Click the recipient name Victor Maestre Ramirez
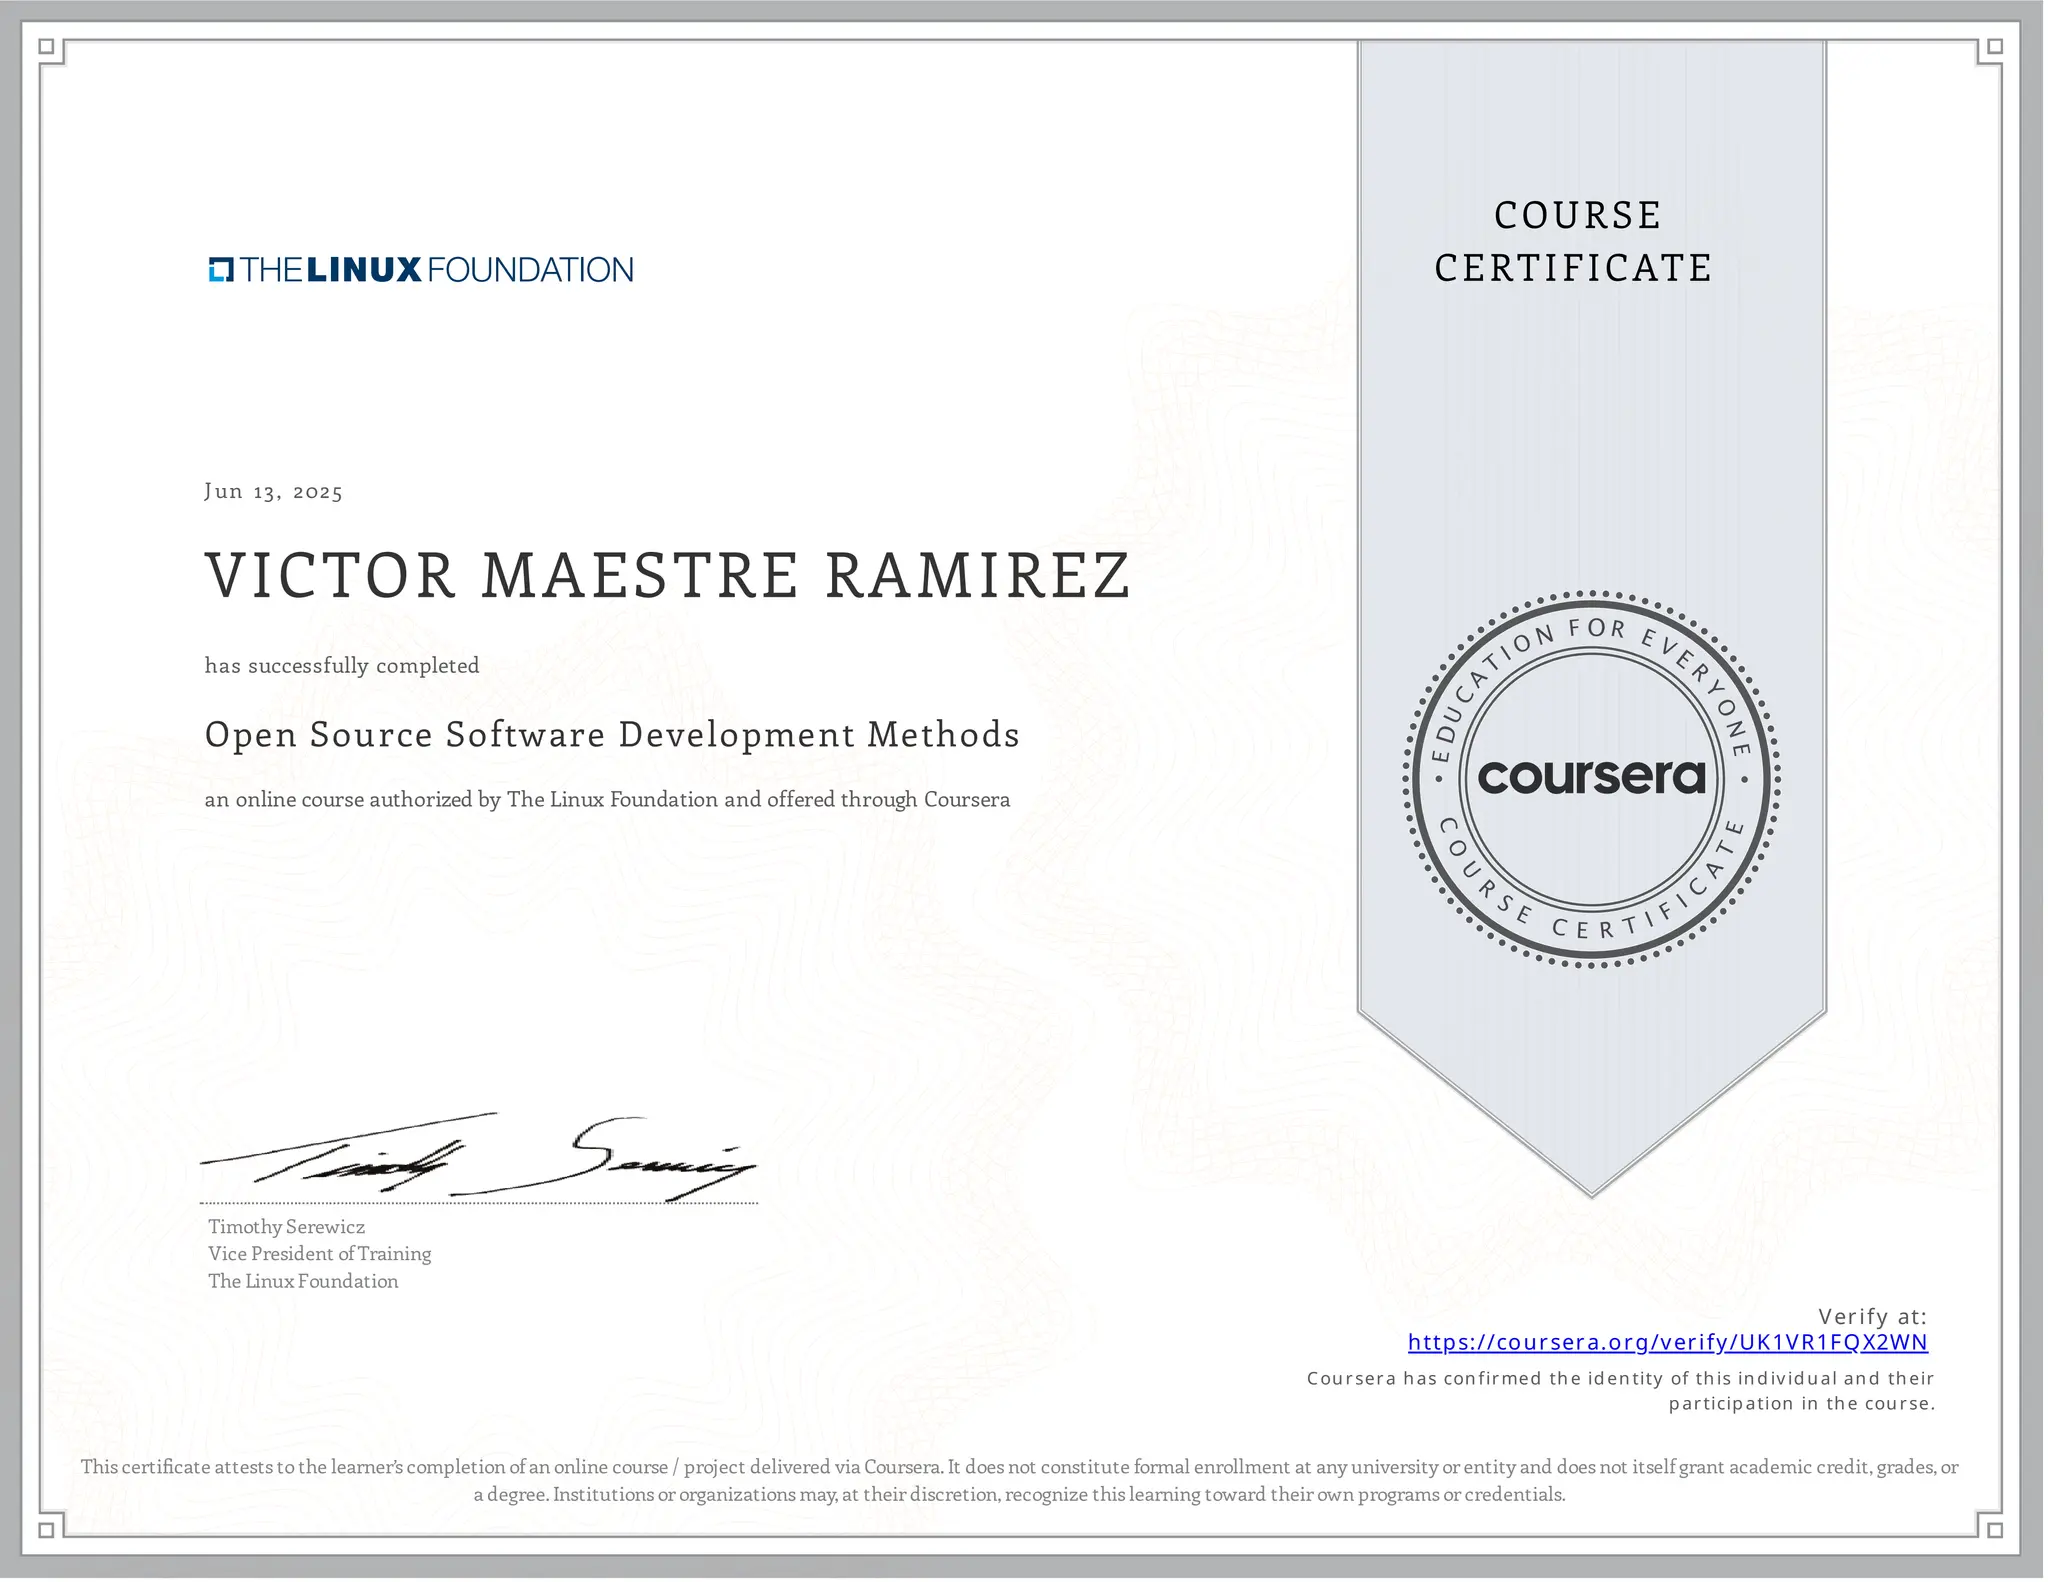The height and width of the screenshot is (1582, 2048). (668, 576)
